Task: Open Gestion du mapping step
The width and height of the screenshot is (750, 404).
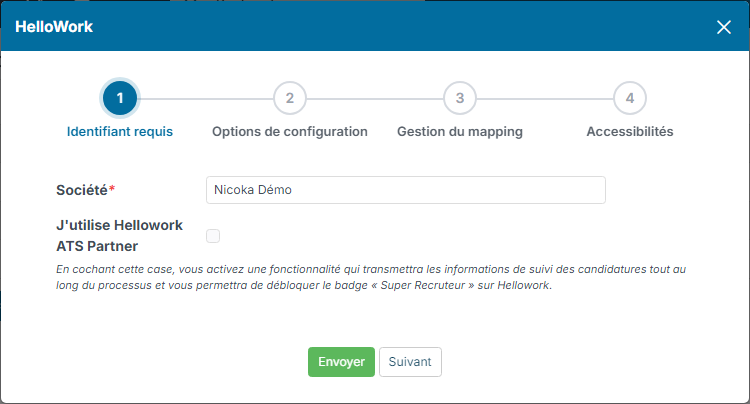Action: click(460, 131)
